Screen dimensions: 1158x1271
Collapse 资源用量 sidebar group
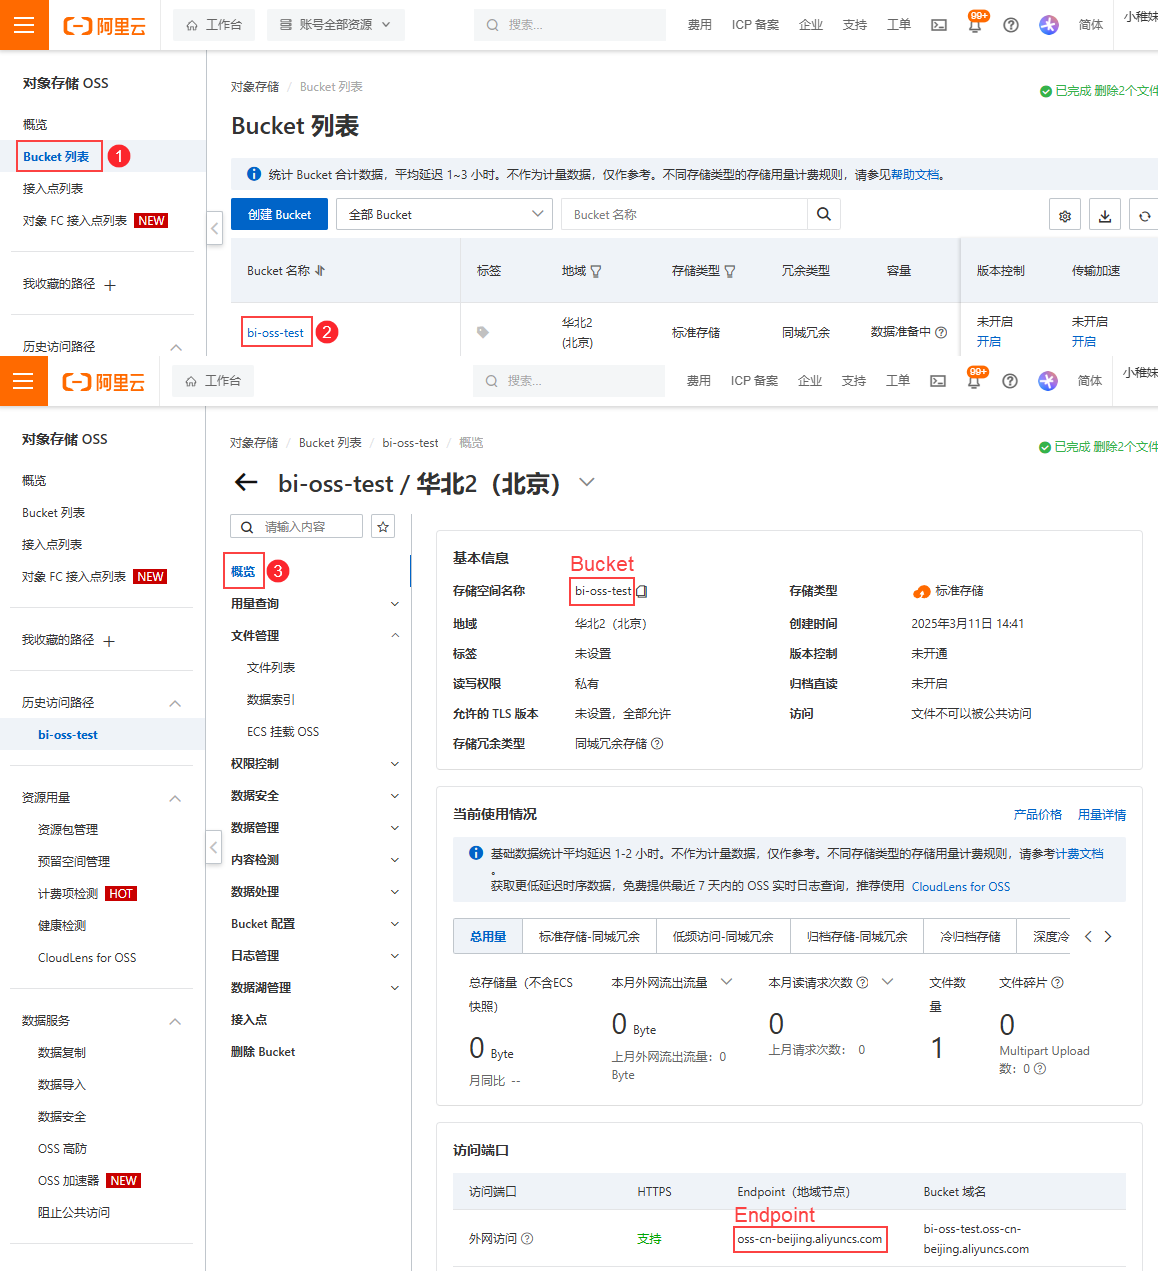[175, 798]
